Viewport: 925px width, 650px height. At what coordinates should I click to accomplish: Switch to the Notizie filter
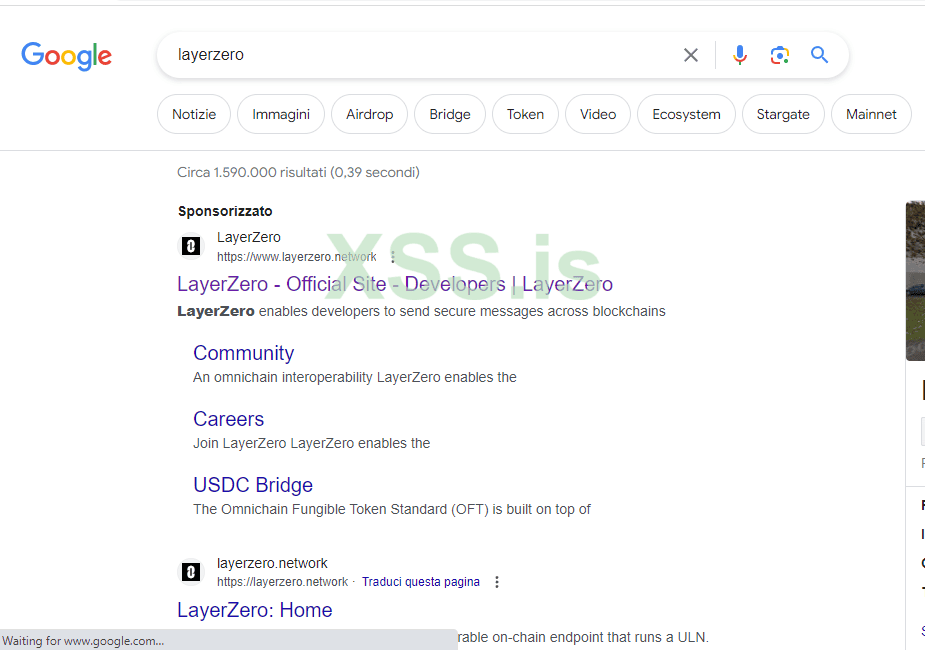coord(193,114)
